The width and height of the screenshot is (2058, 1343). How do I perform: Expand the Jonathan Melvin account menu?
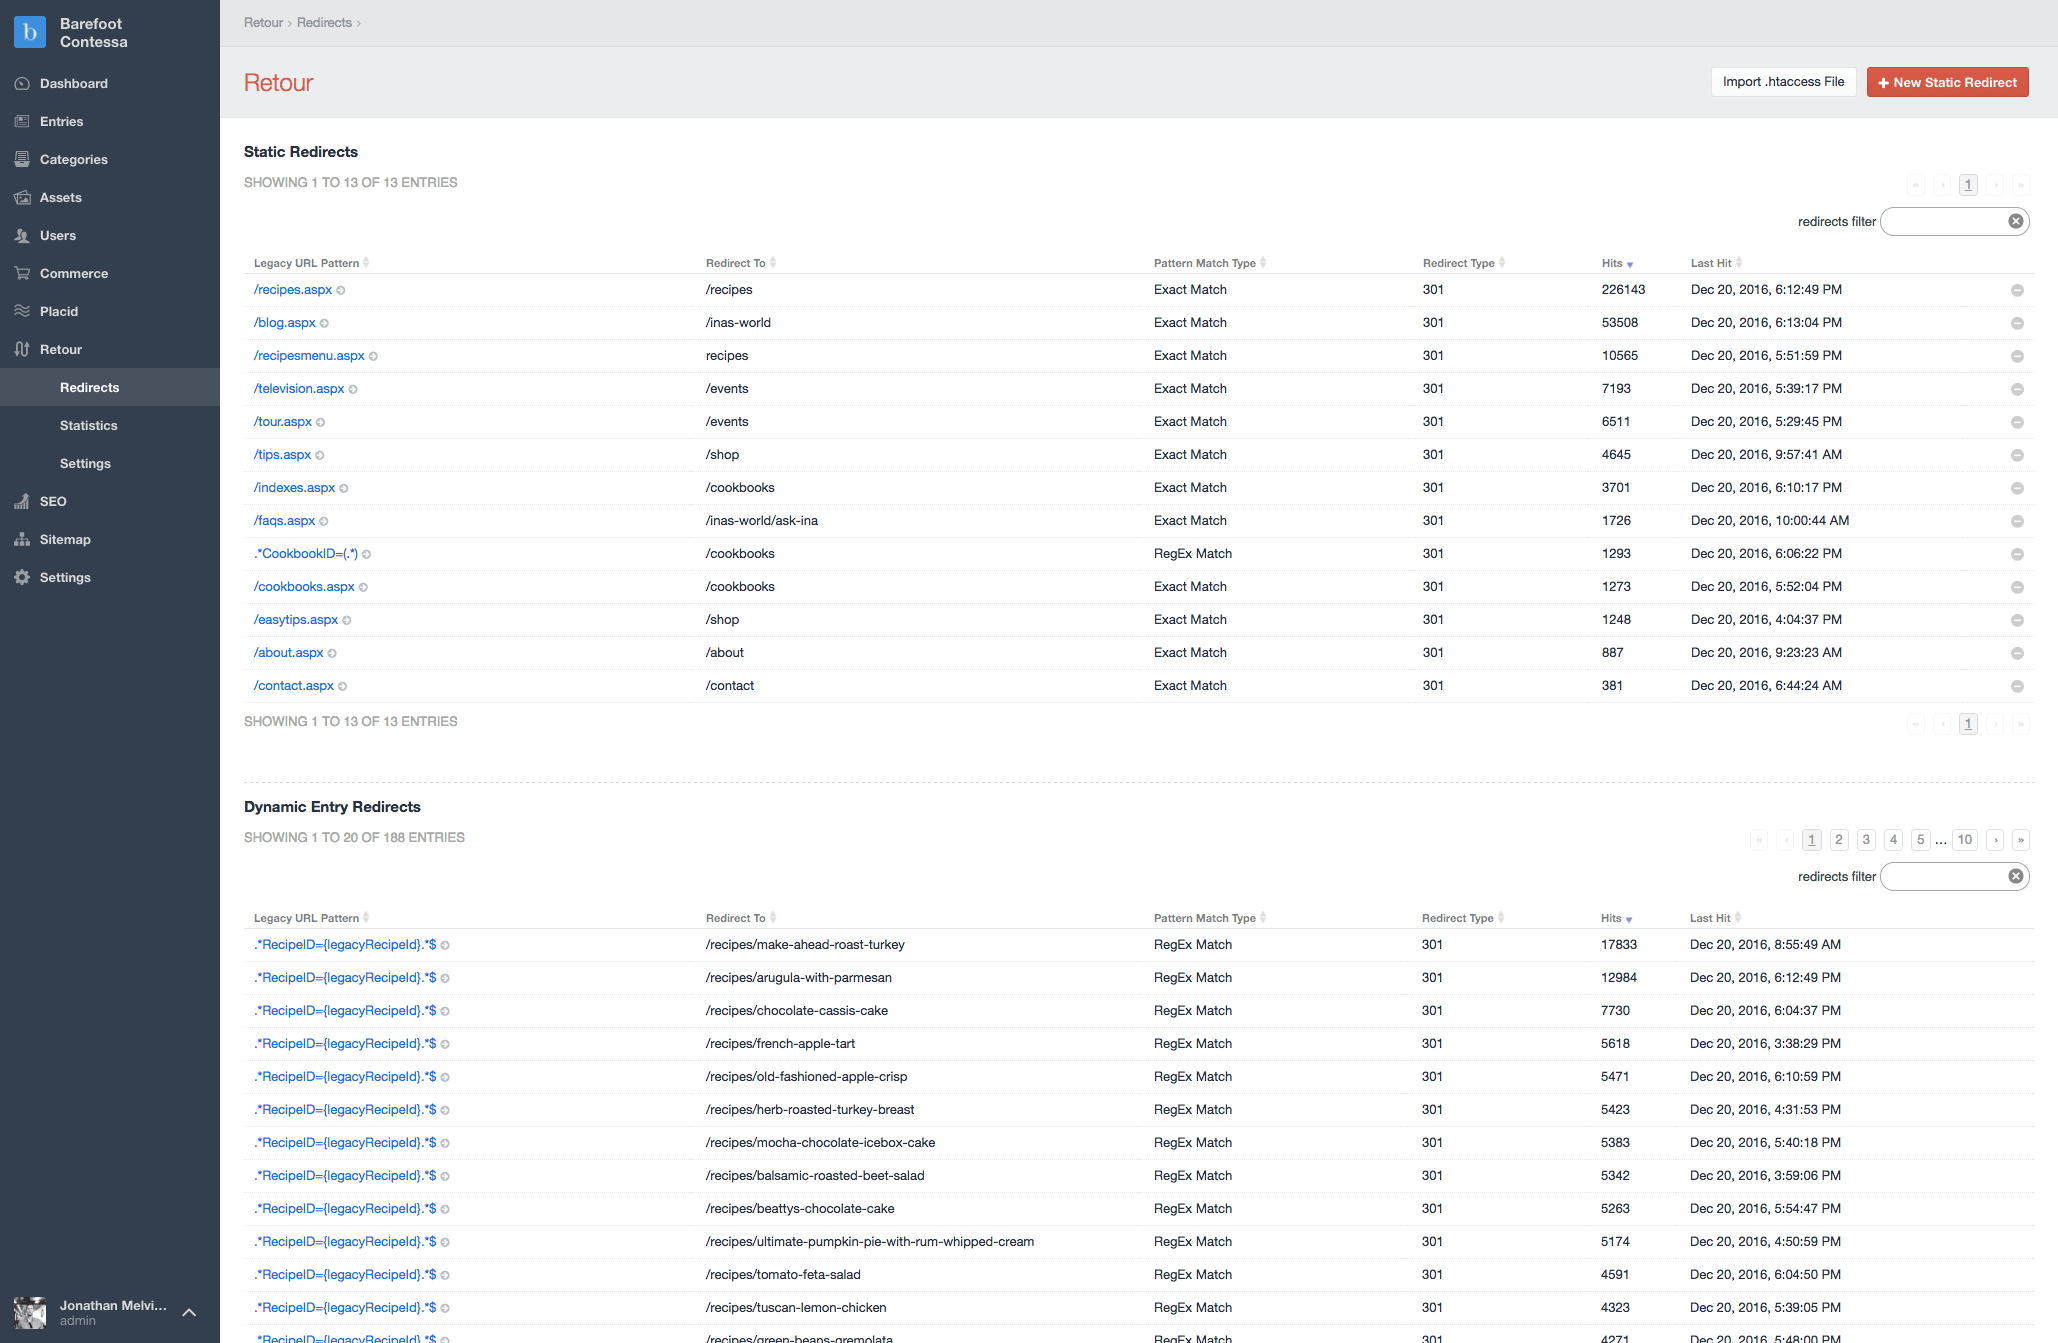189,1312
